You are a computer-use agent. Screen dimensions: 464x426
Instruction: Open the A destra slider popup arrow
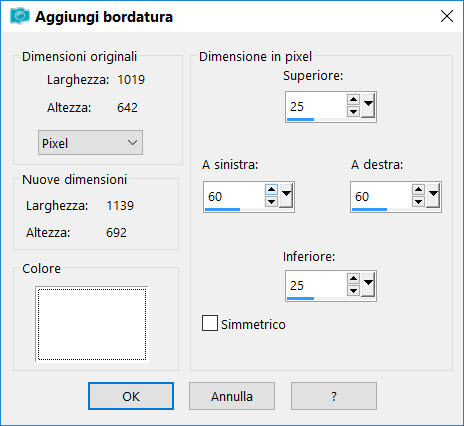(433, 196)
